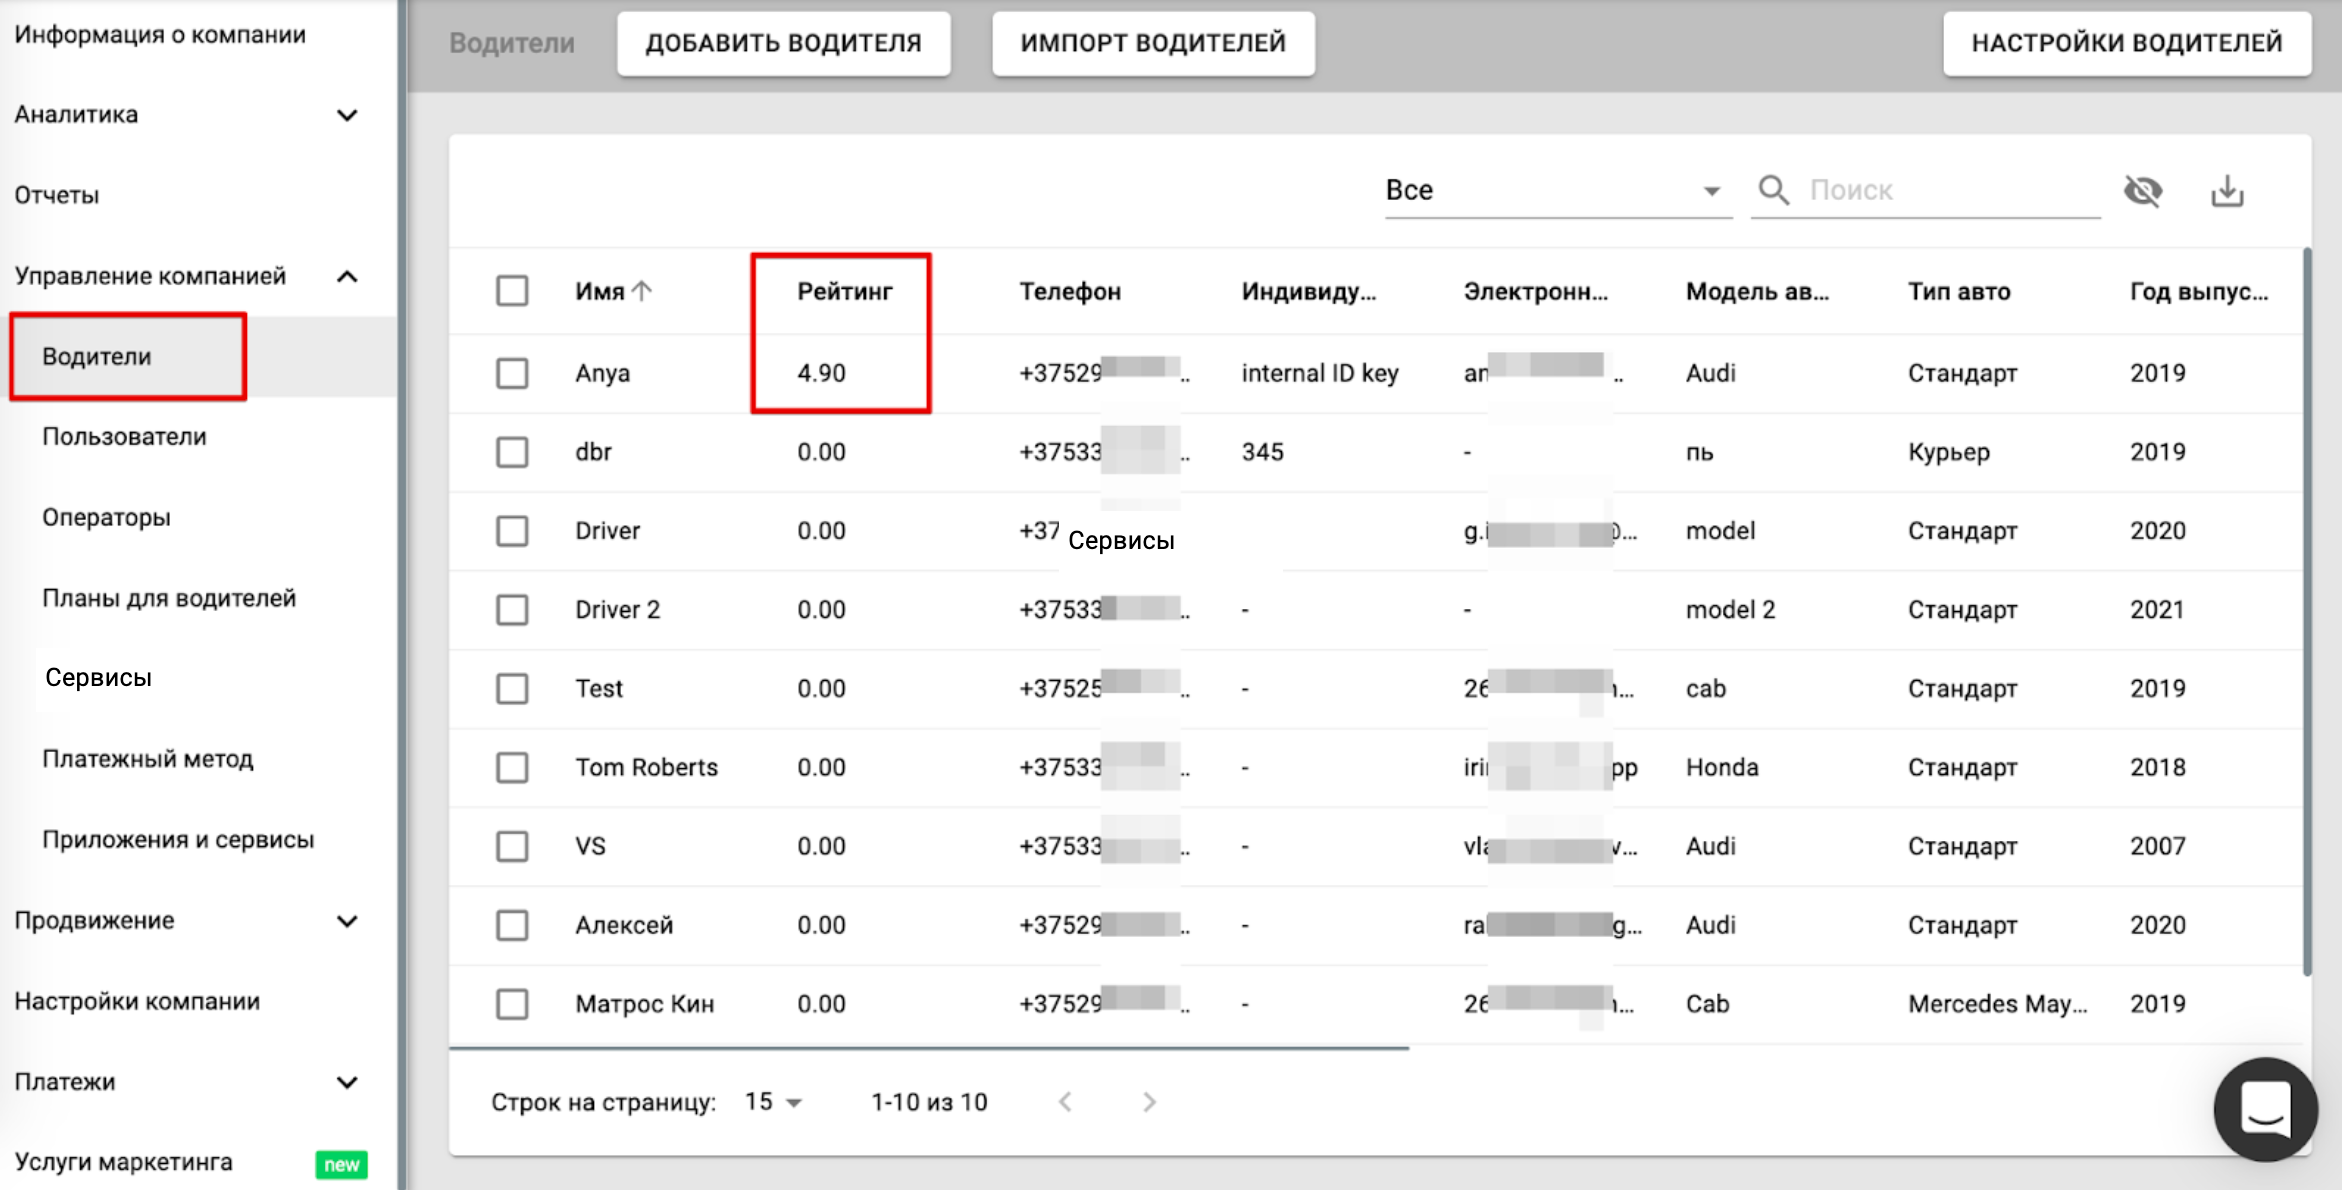Collapse the Управление компанией section
Image resolution: width=2342 pixels, height=1190 pixels.
click(346, 276)
